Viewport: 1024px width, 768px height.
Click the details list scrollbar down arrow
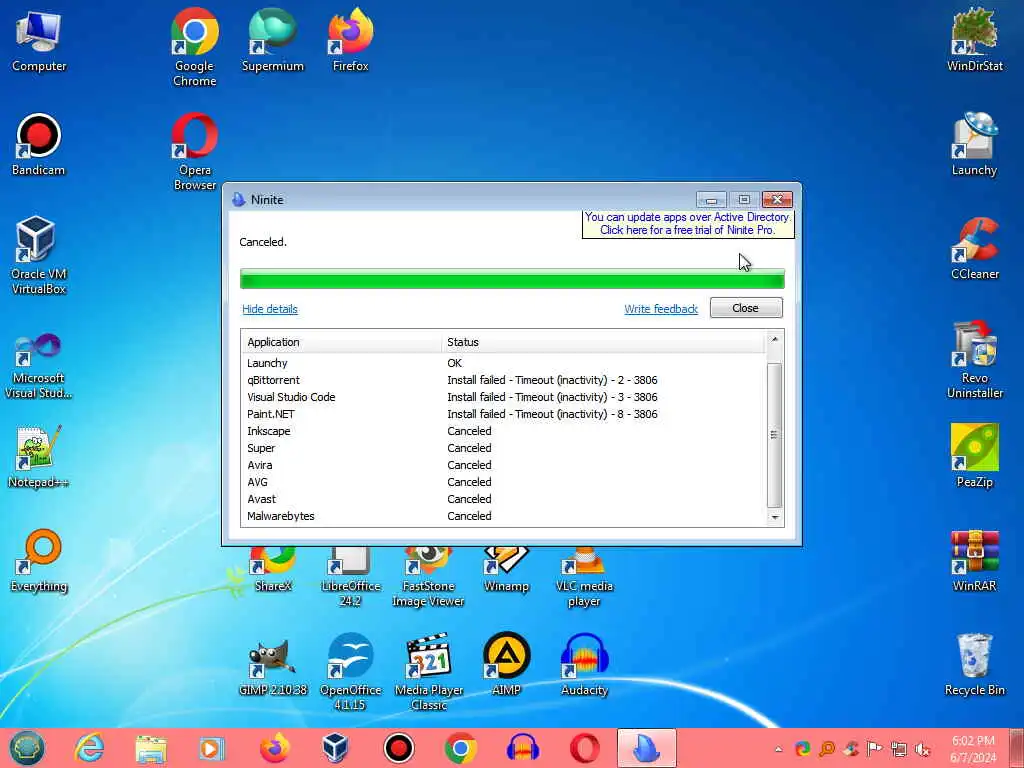[x=775, y=517]
